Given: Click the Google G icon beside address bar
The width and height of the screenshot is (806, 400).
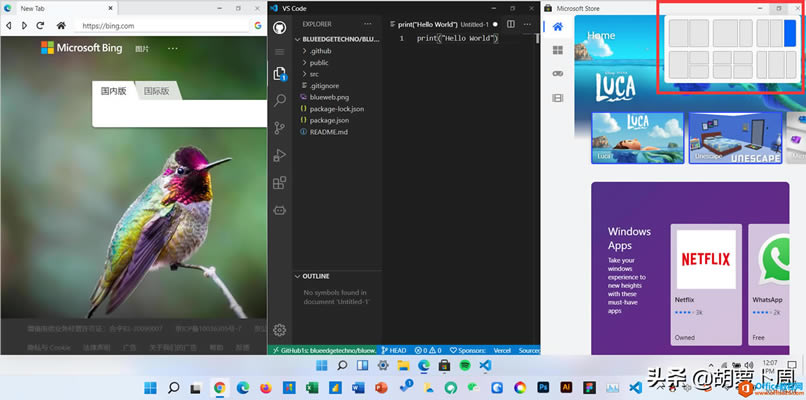Looking at the screenshot, I should click(x=258, y=25).
